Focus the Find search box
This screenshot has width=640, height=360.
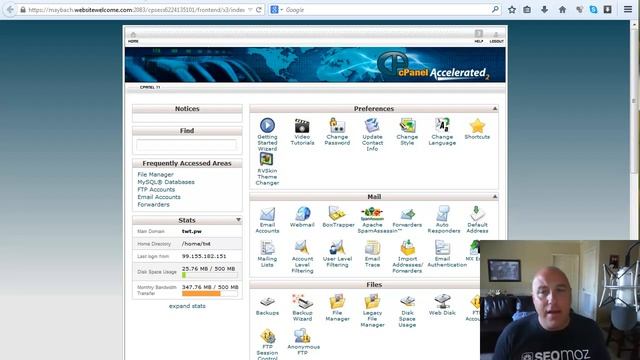[x=186, y=144]
